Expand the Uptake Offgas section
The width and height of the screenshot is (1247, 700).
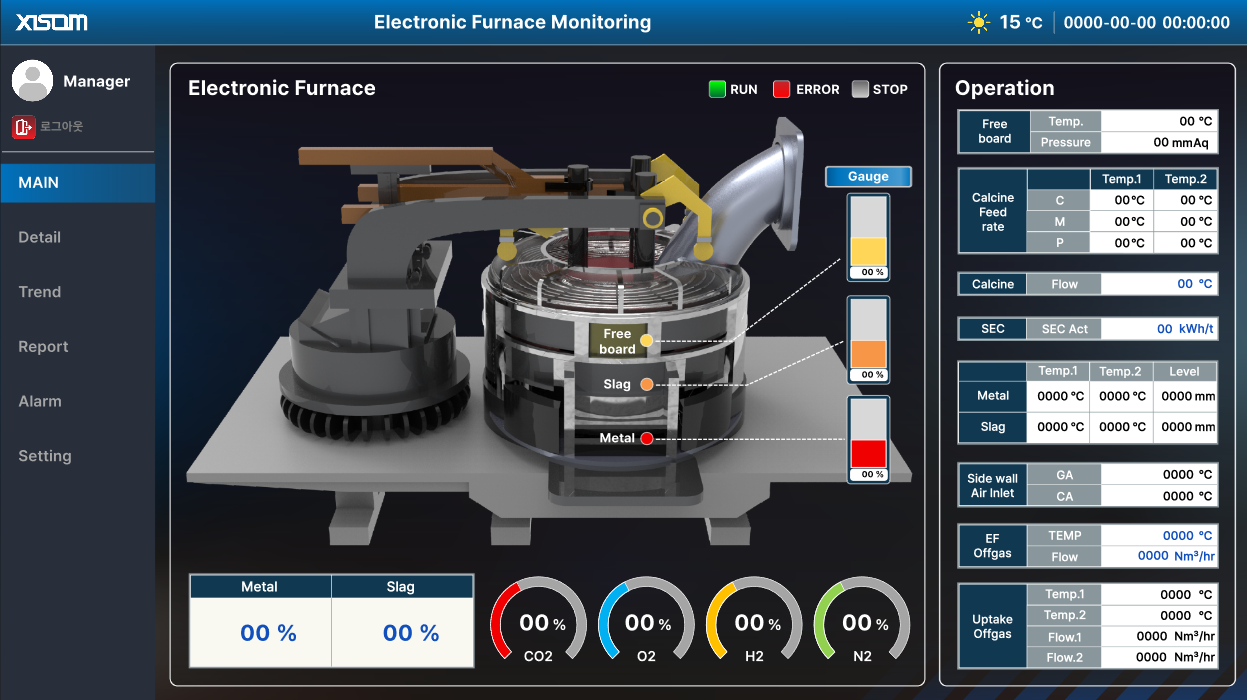pos(992,625)
